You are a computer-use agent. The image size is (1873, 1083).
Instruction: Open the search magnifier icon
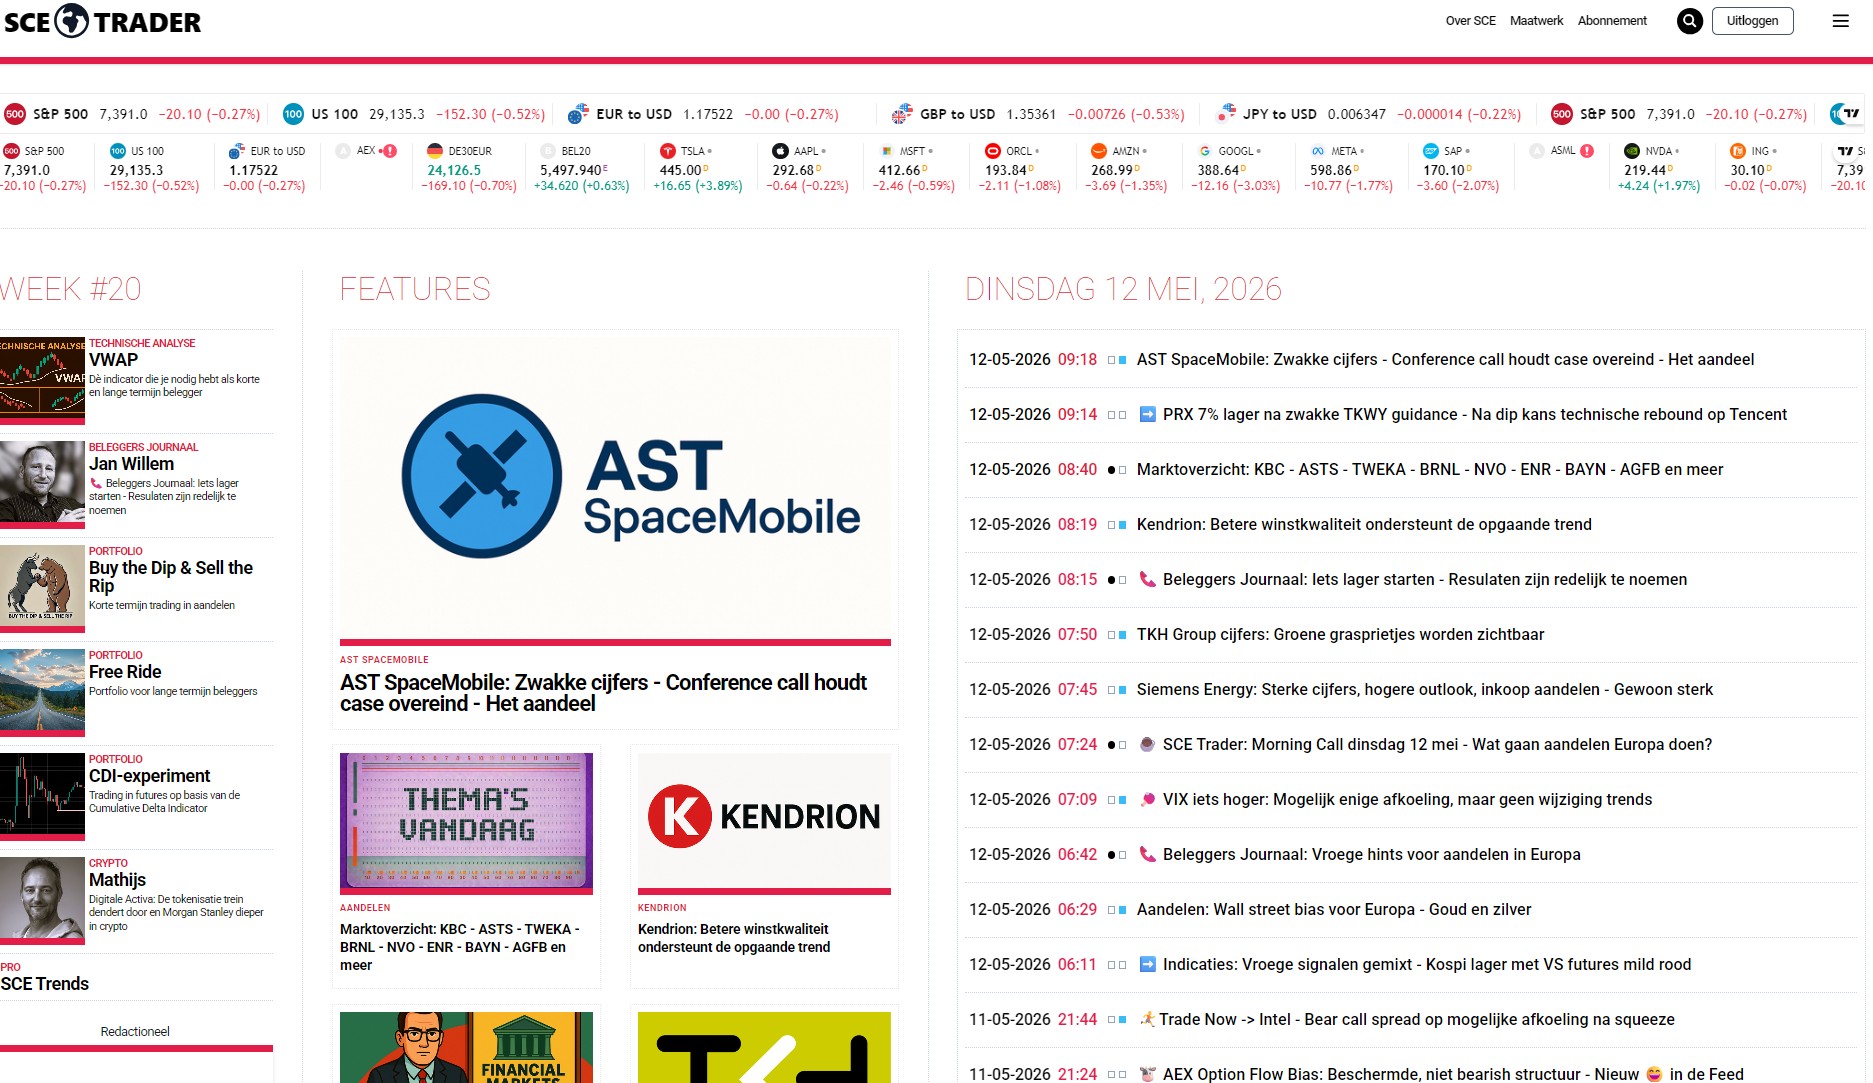coord(1690,21)
